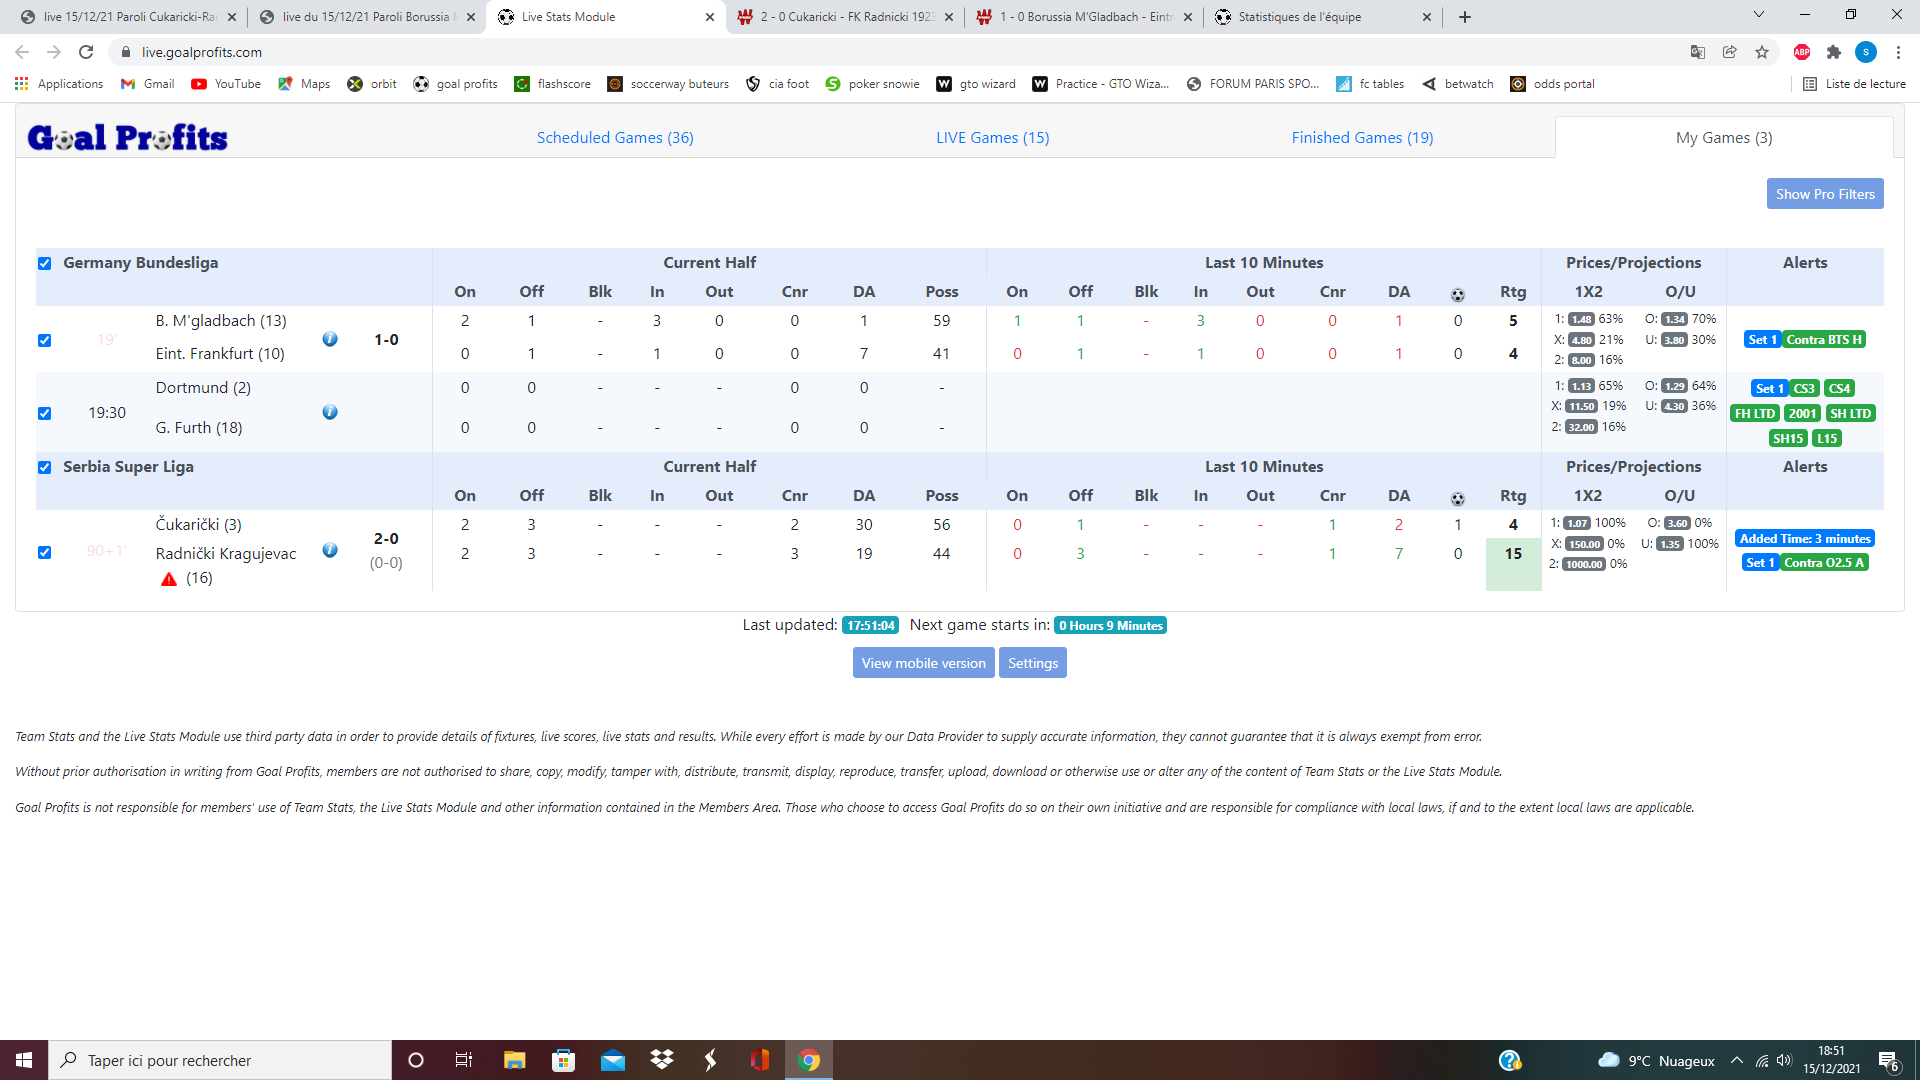This screenshot has width=1920, height=1080.
Task: Open Mail app from taskbar
Action: click(x=612, y=1060)
